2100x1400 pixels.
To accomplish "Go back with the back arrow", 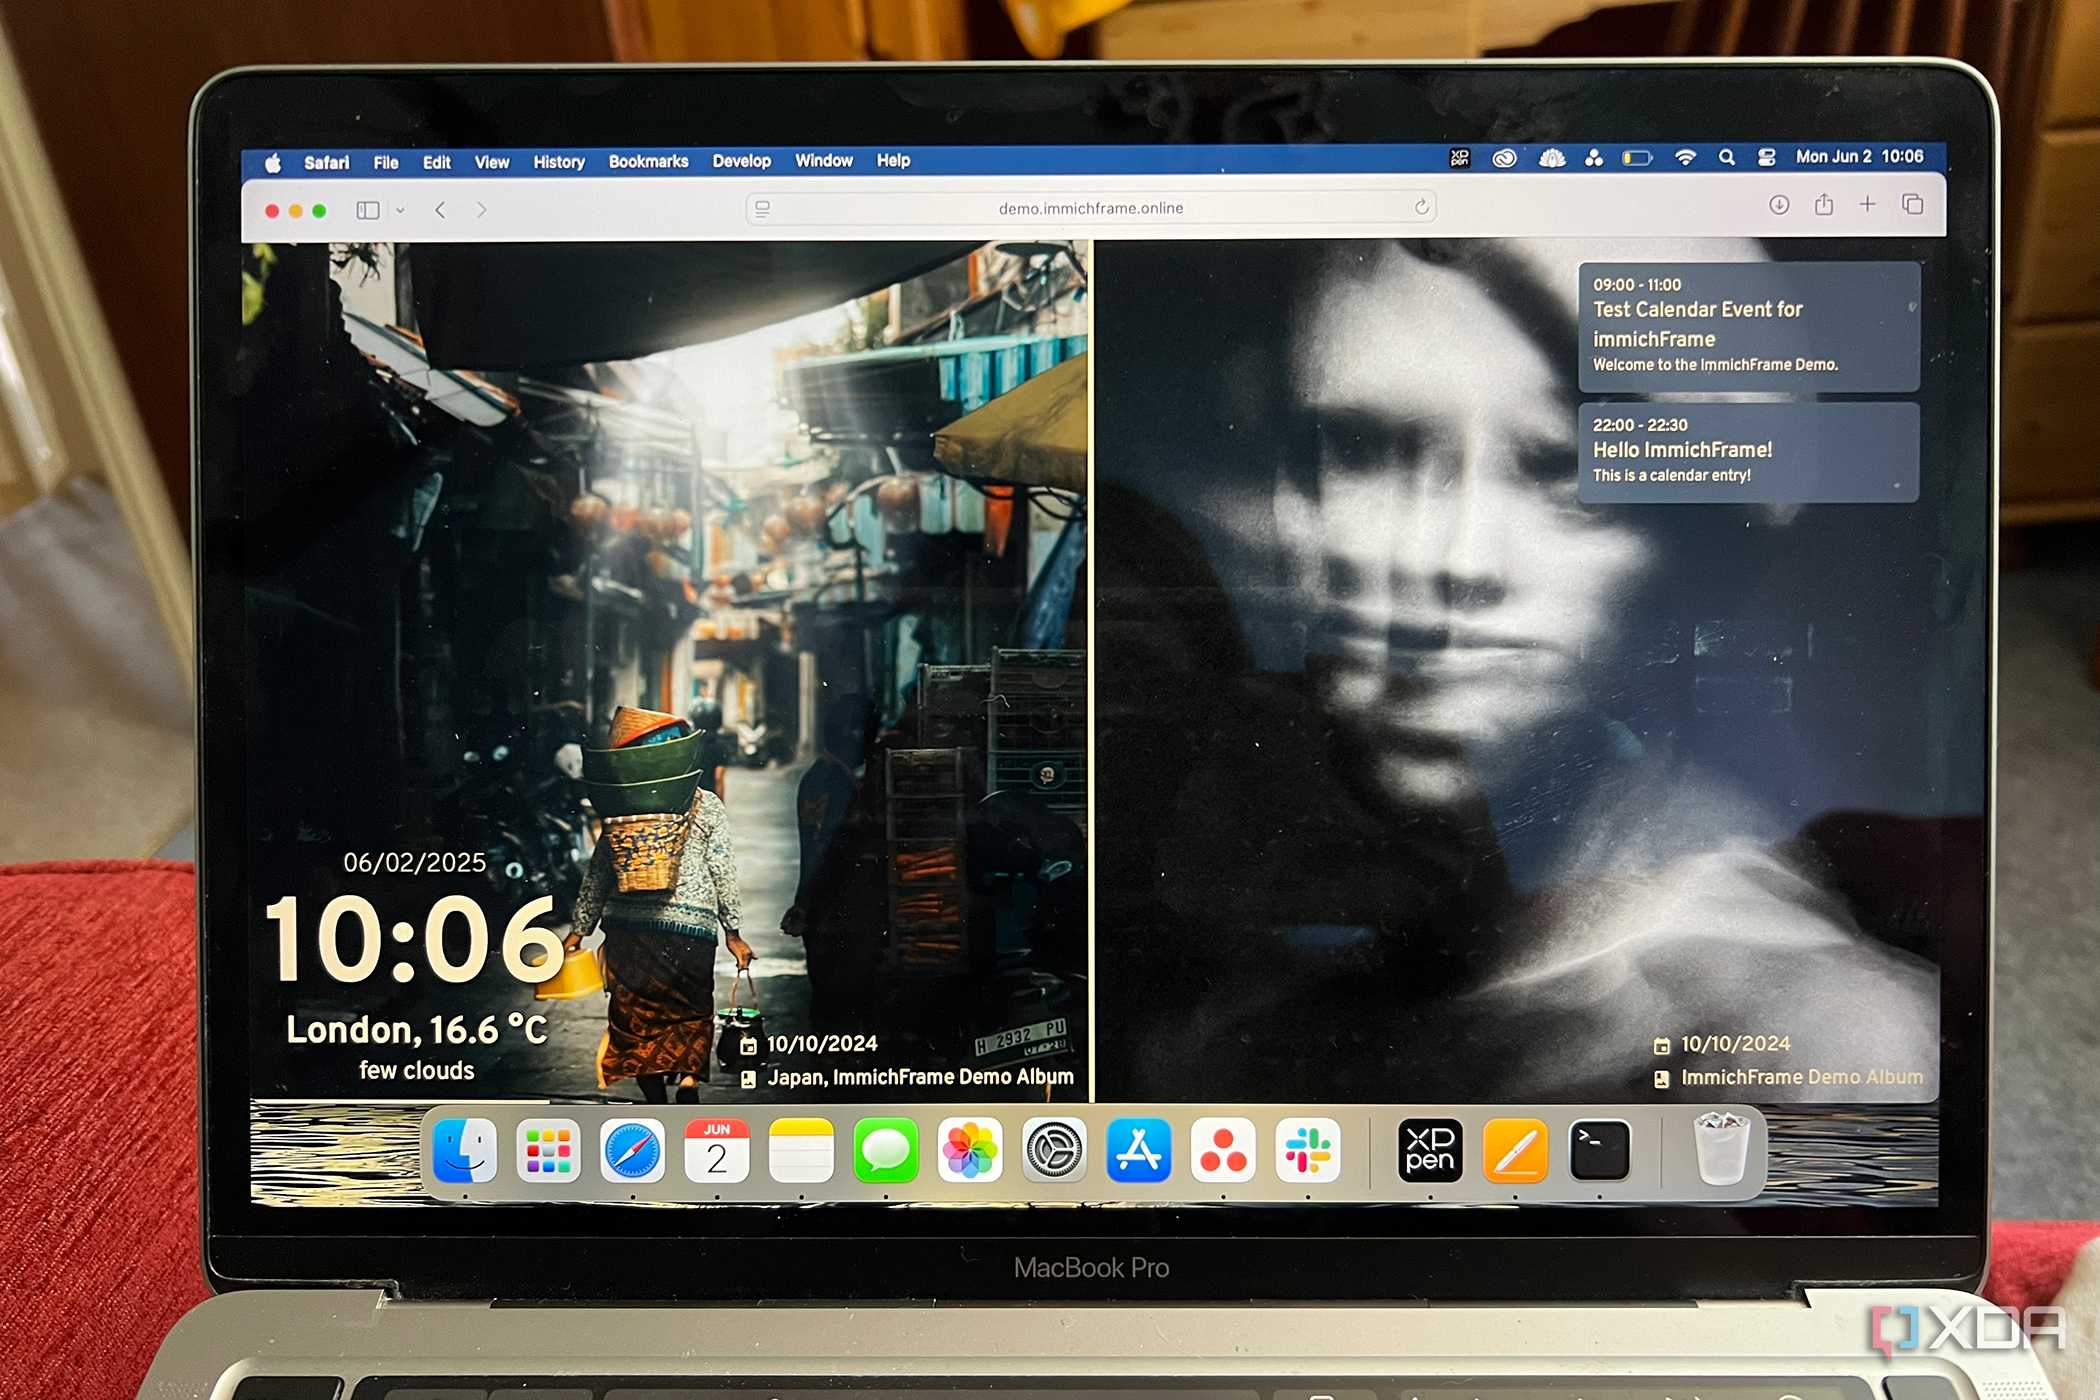I will point(440,210).
